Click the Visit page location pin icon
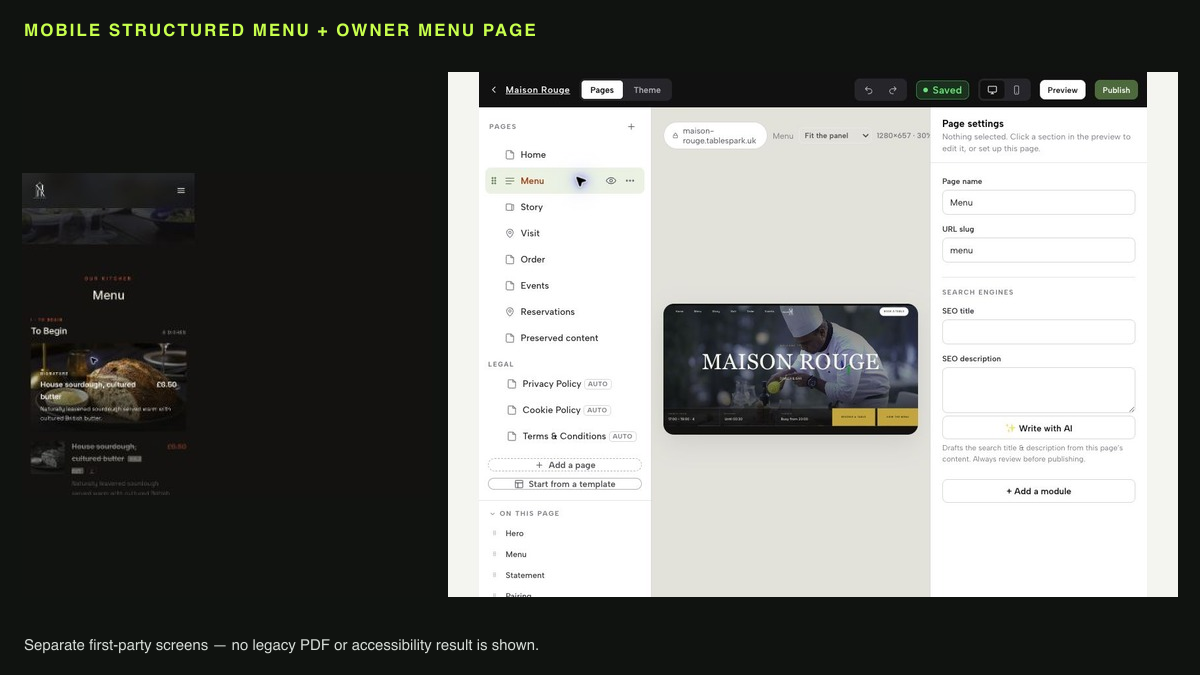 click(510, 233)
